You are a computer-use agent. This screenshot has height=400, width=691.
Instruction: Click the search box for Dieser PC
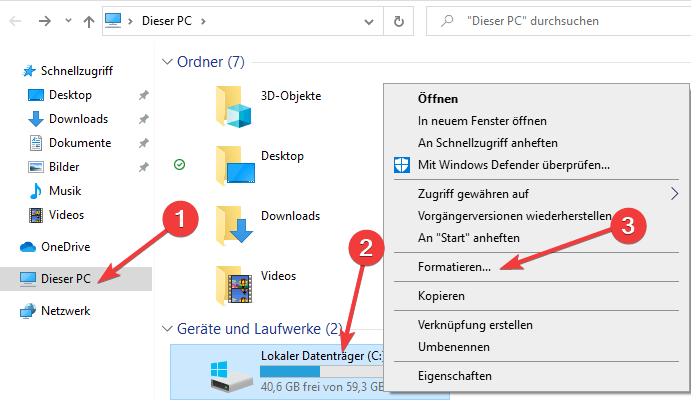(558, 21)
